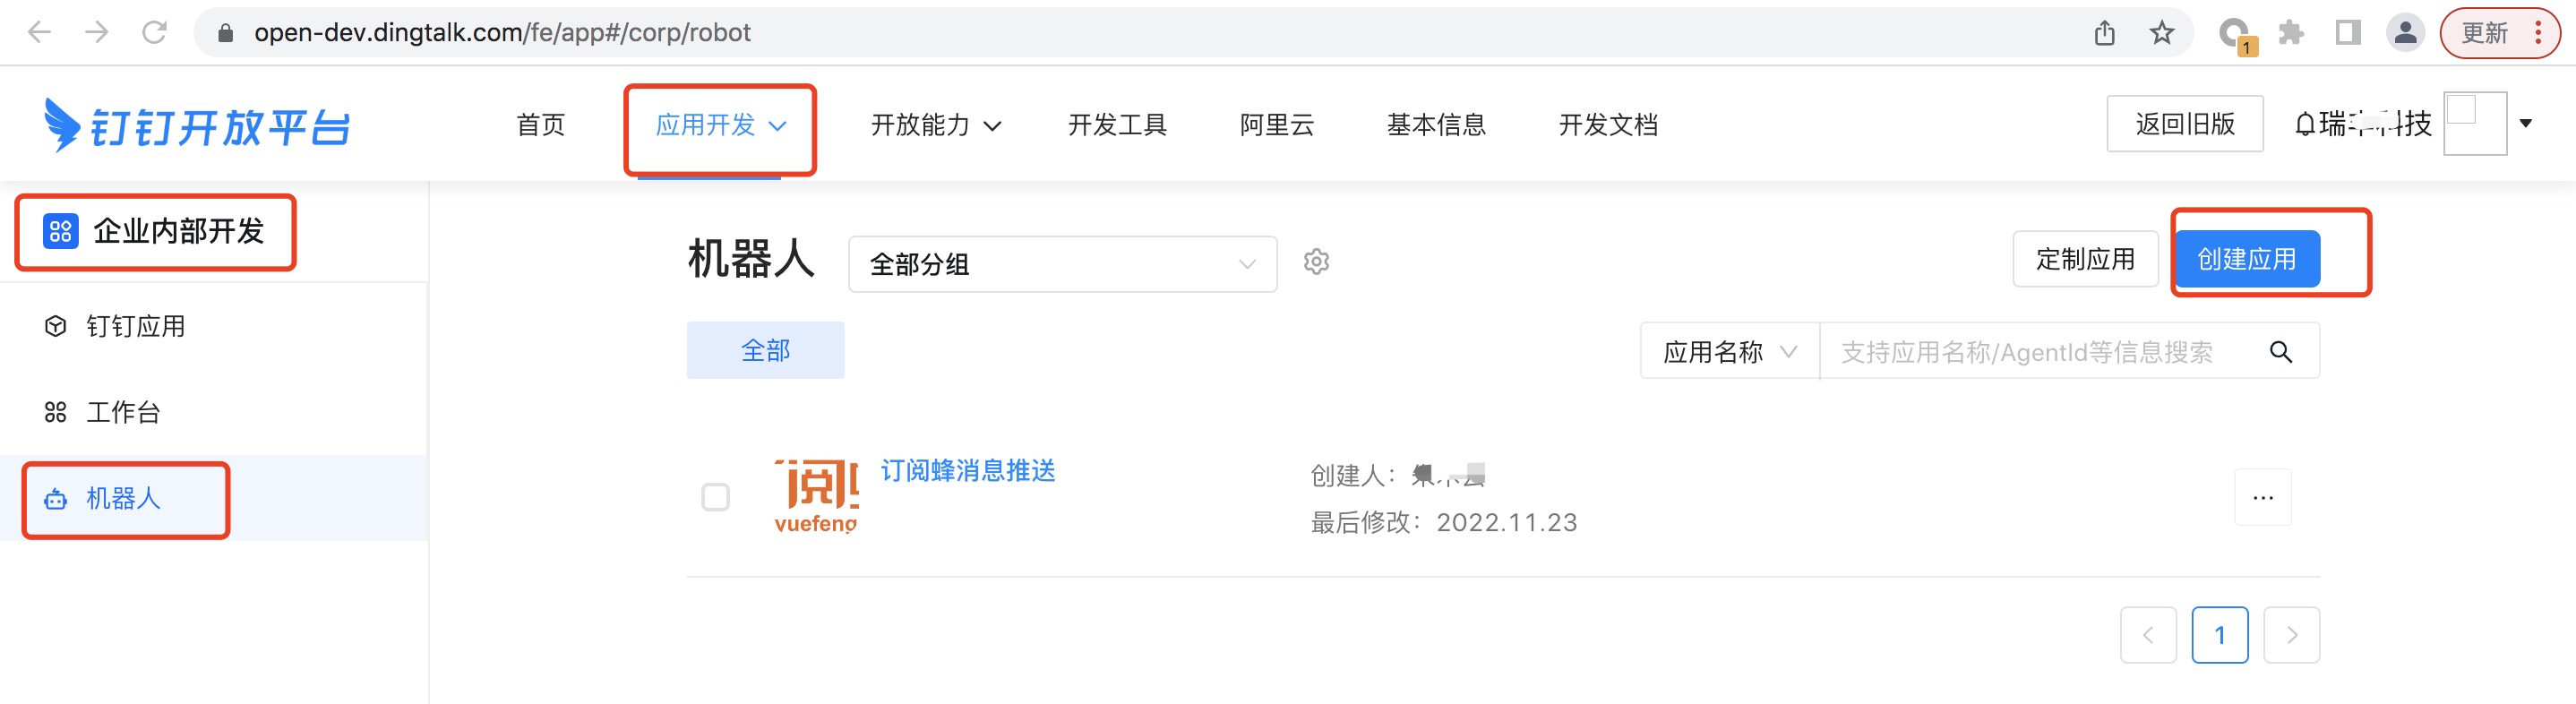Screen dimensions: 2576x704
Task: Click the DingTalk Open Platform logo
Action: (197, 126)
